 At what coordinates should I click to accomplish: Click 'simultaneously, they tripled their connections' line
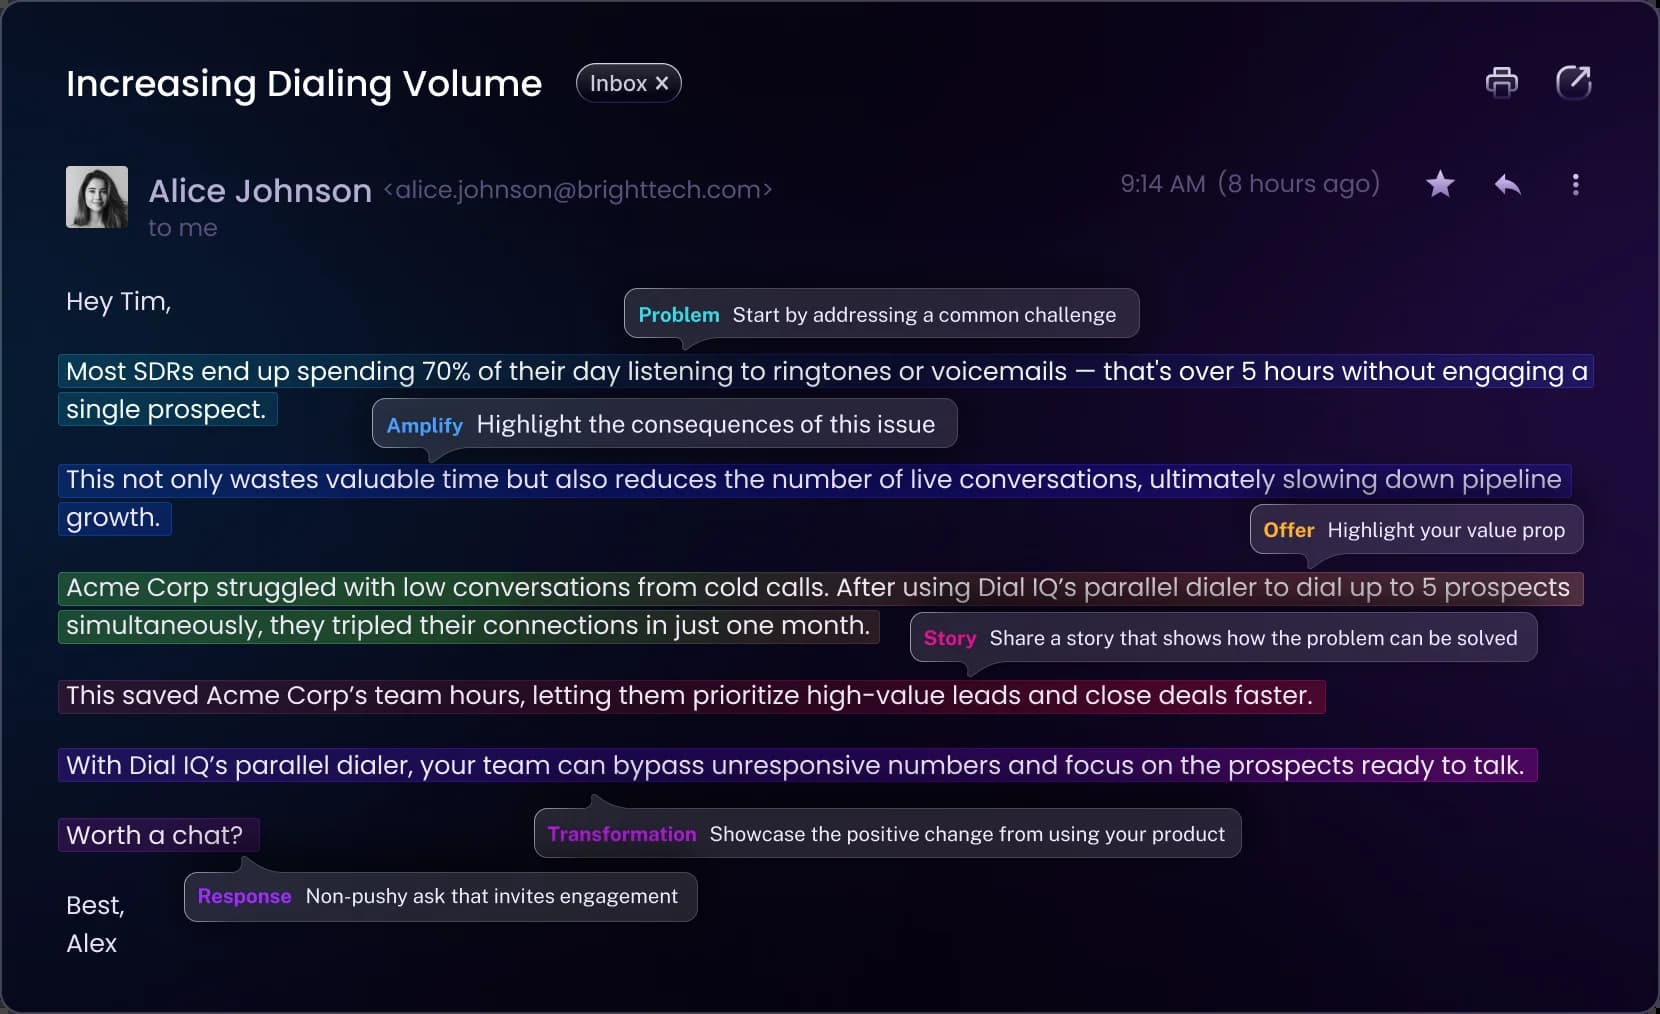469,625
